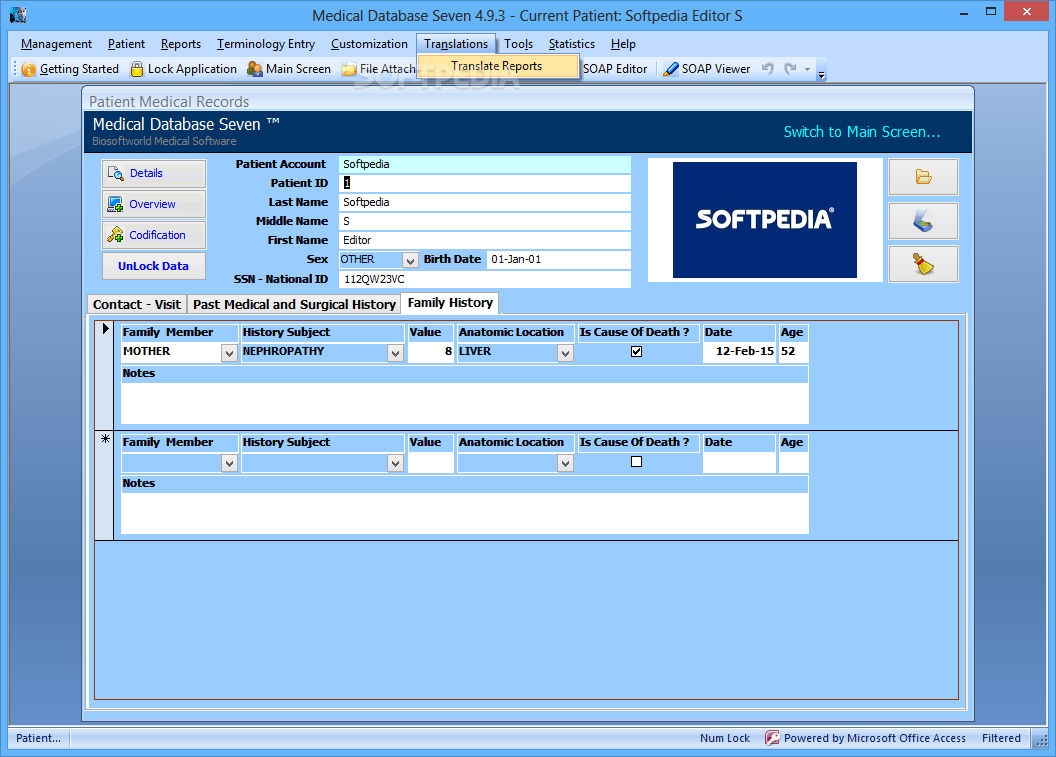Select the current record row marker
1056x757 pixels.
pyautogui.click(x=105, y=329)
